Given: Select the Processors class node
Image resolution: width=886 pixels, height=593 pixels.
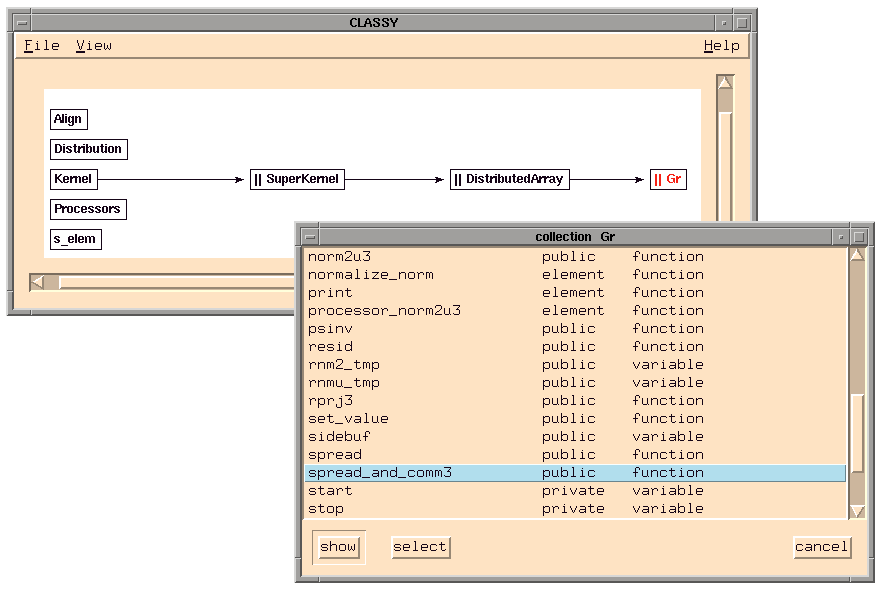Looking at the screenshot, I should [88, 209].
